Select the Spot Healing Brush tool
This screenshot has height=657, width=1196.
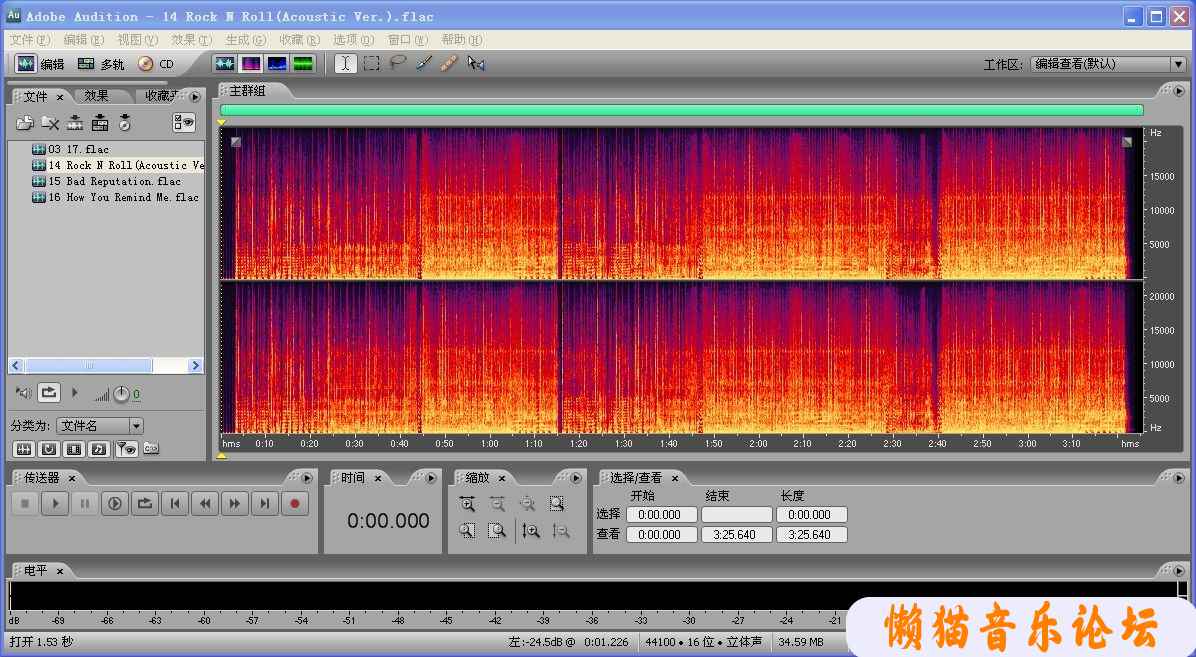coord(449,63)
